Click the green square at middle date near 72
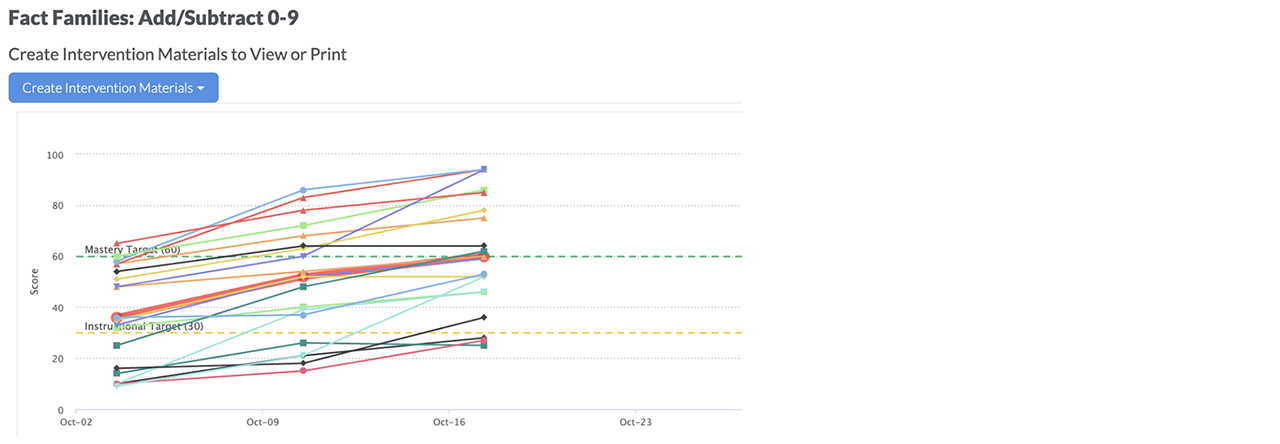1280x444 pixels. point(303,226)
